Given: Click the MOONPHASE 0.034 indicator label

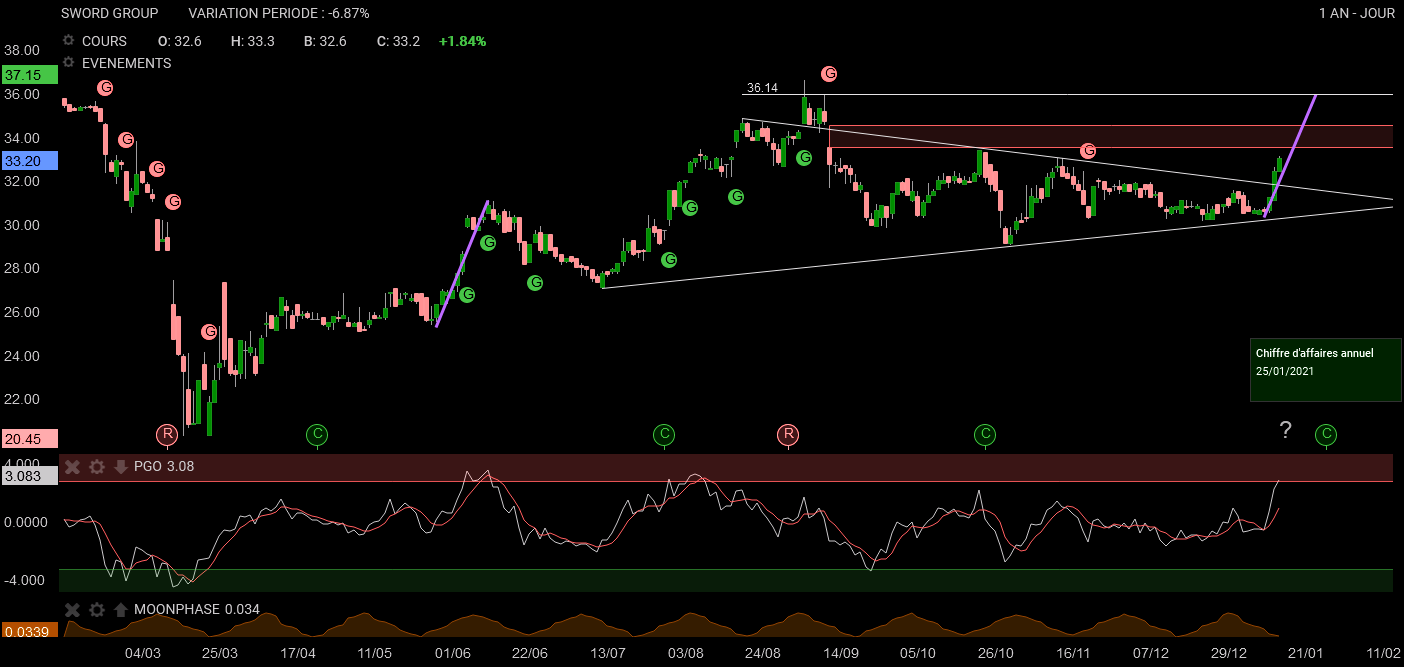Looking at the screenshot, I should click(196, 609).
